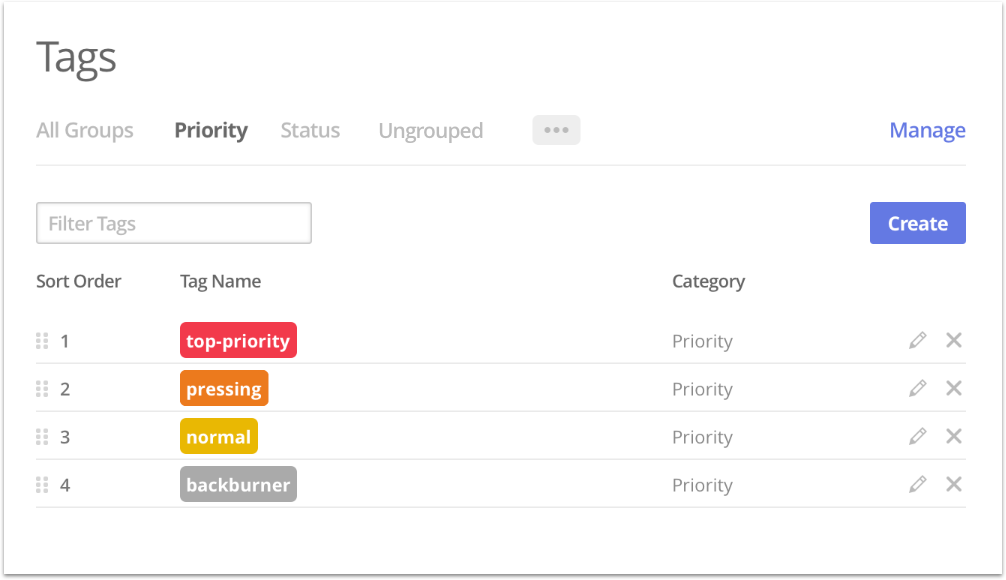Image resolution: width=1006 pixels, height=580 pixels.
Task: Delete the top-priority tag
Action: (x=954, y=341)
